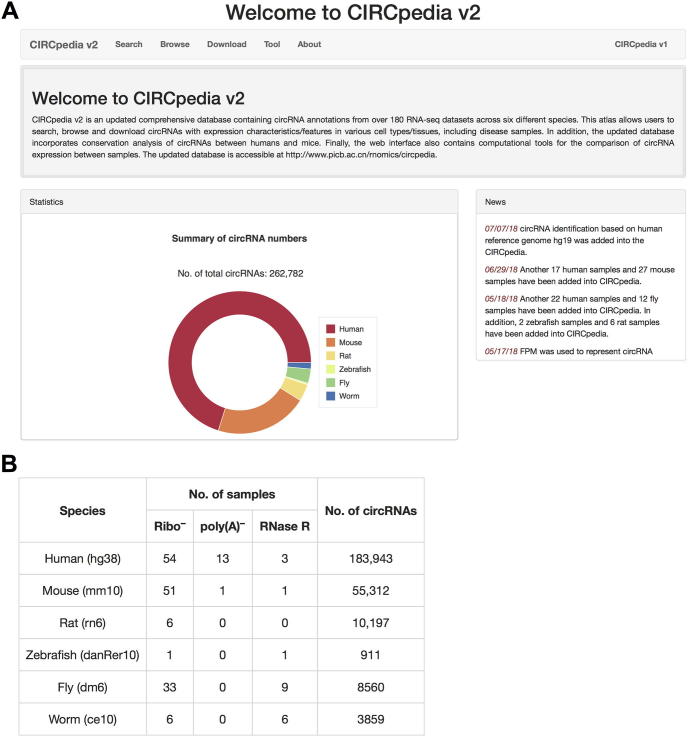Click the Fly (dm6) row label

(83, 687)
